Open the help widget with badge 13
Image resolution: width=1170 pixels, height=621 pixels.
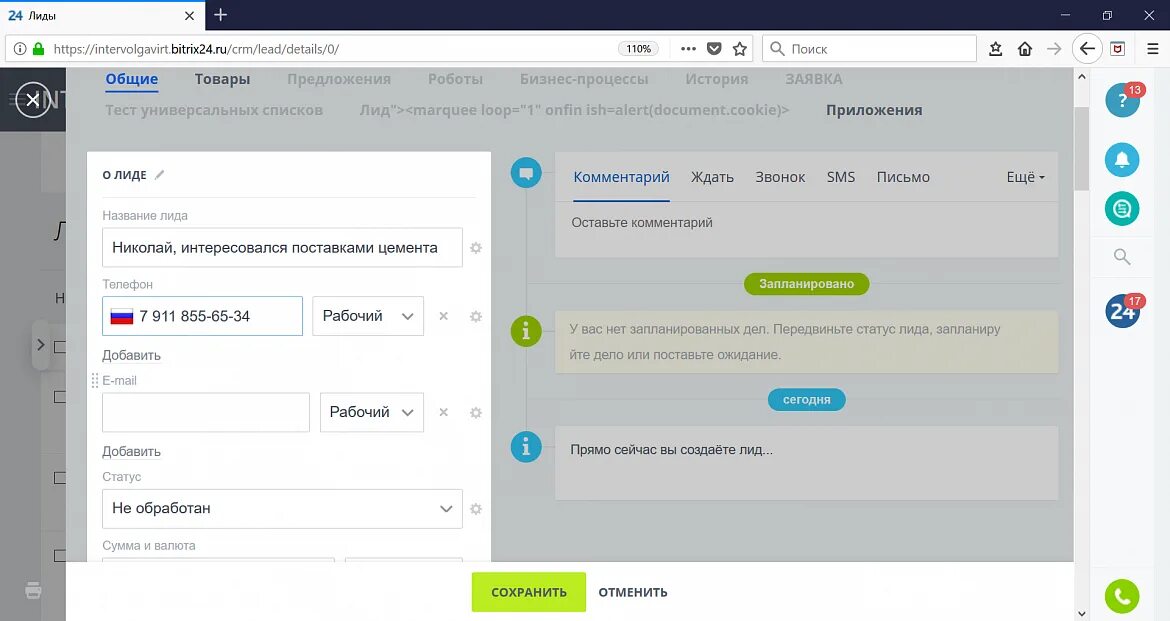coord(1122,100)
